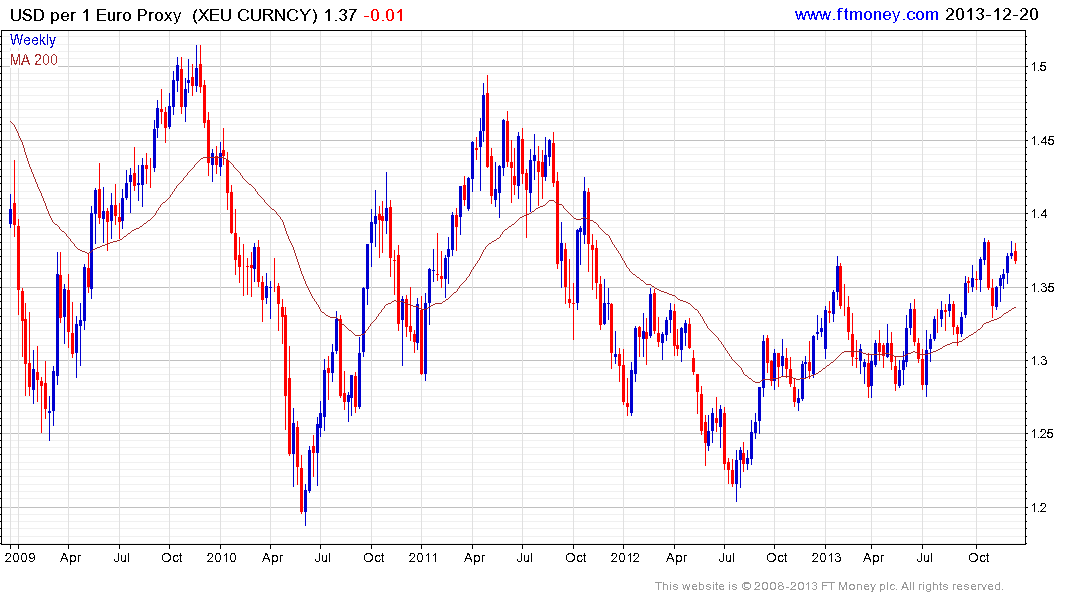Click the '2013' x-axis label
This screenshot has height=600, width=1075.
(x=826, y=557)
